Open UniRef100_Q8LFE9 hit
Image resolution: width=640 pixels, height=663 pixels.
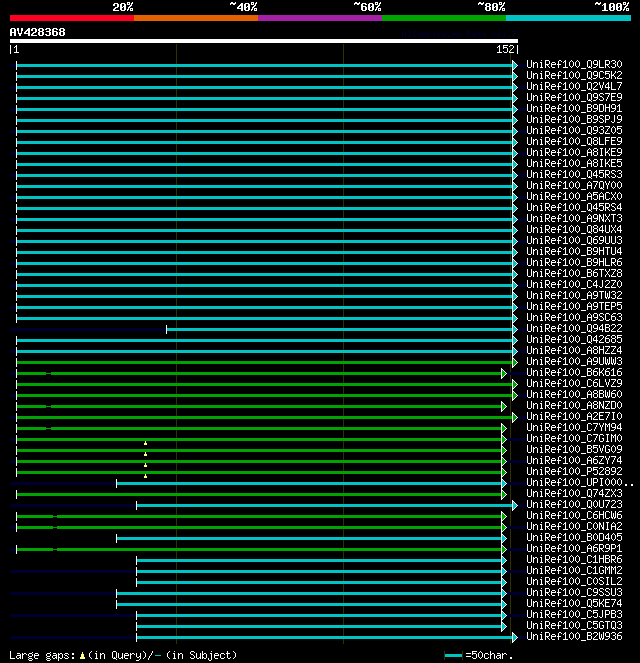pos(574,142)
